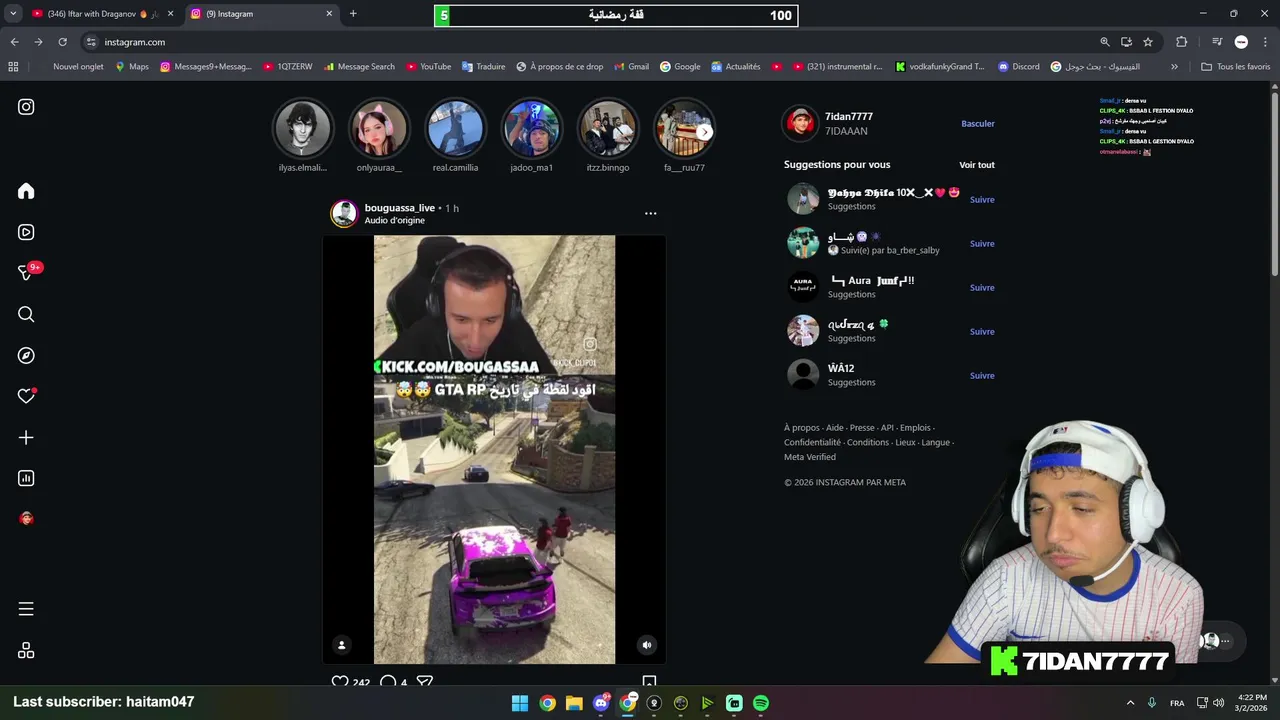The width and height of the screenshot is (1280, 720).
Task: Open taskbar volume speaker icon
Action: pos(1218,703)
